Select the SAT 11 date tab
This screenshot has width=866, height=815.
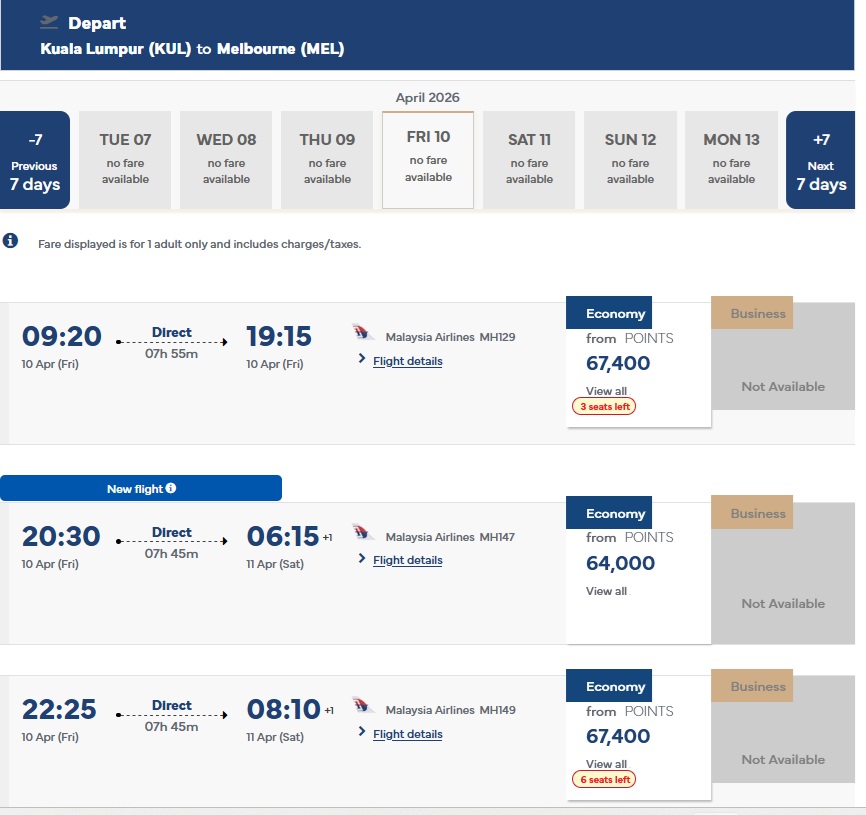point(529,159)
